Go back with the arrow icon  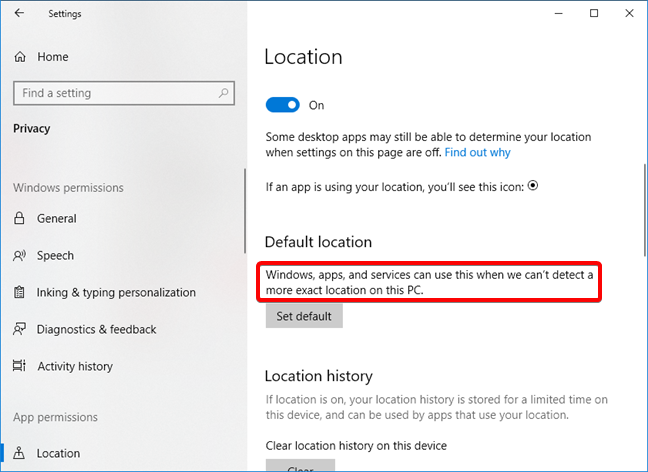pos(19,13)
